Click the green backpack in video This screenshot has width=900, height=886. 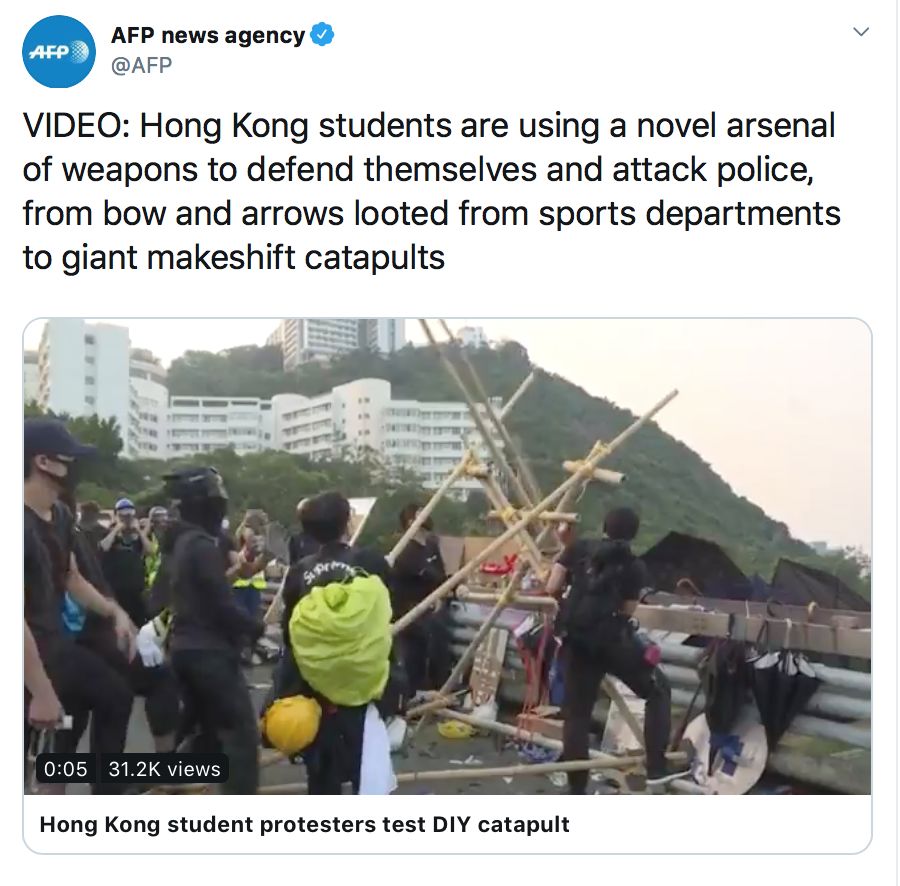tap(341, 638)
